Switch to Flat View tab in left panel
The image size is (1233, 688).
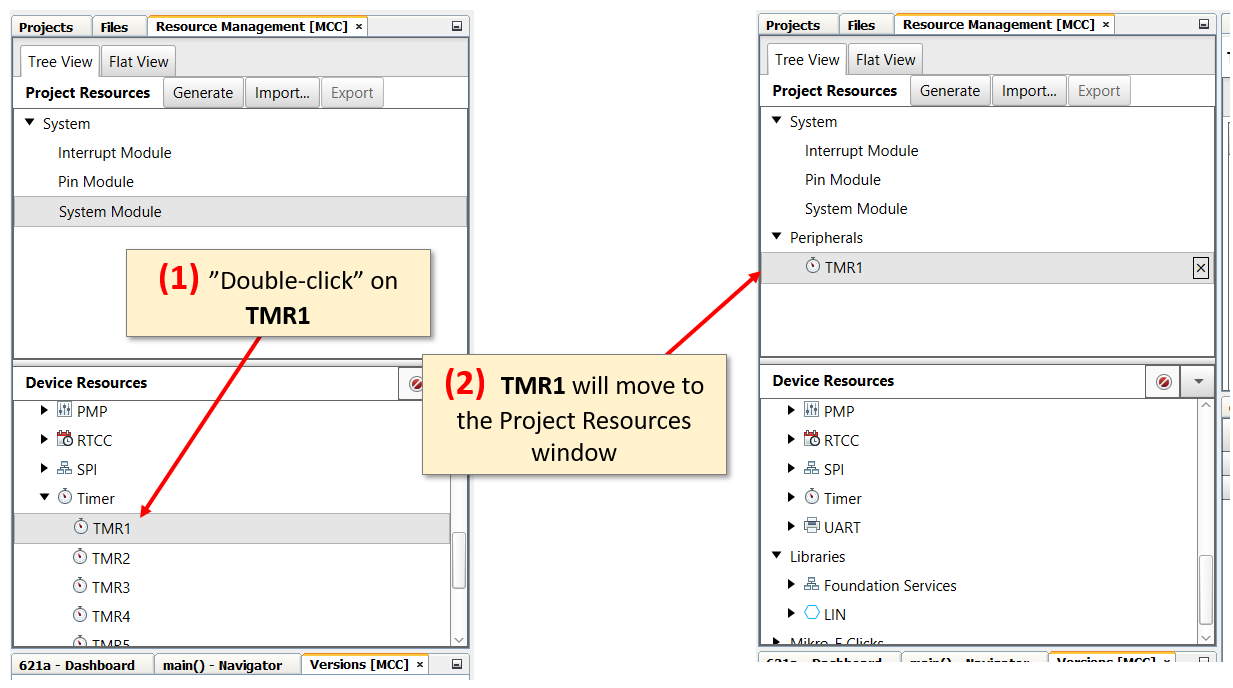138,62
